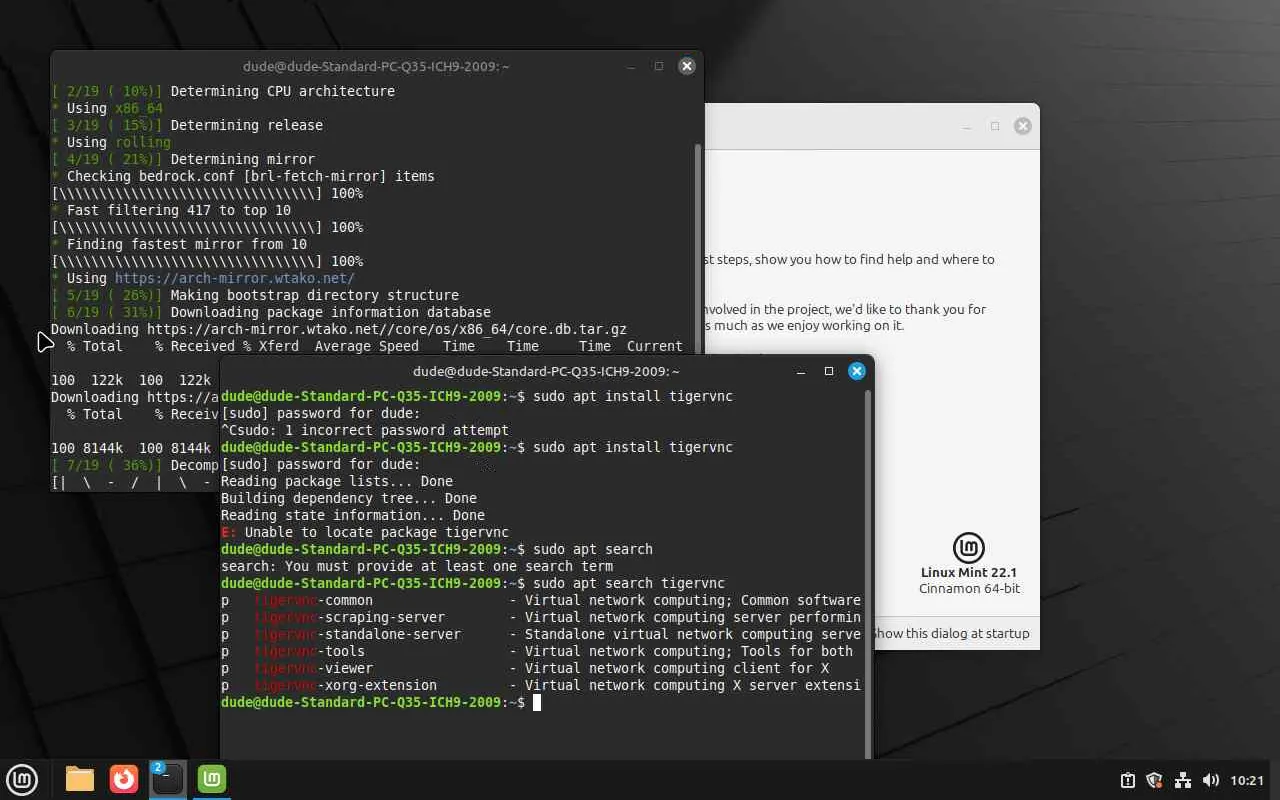
Task: Minimize the front terminal window
Action: [x=801, y=371]
